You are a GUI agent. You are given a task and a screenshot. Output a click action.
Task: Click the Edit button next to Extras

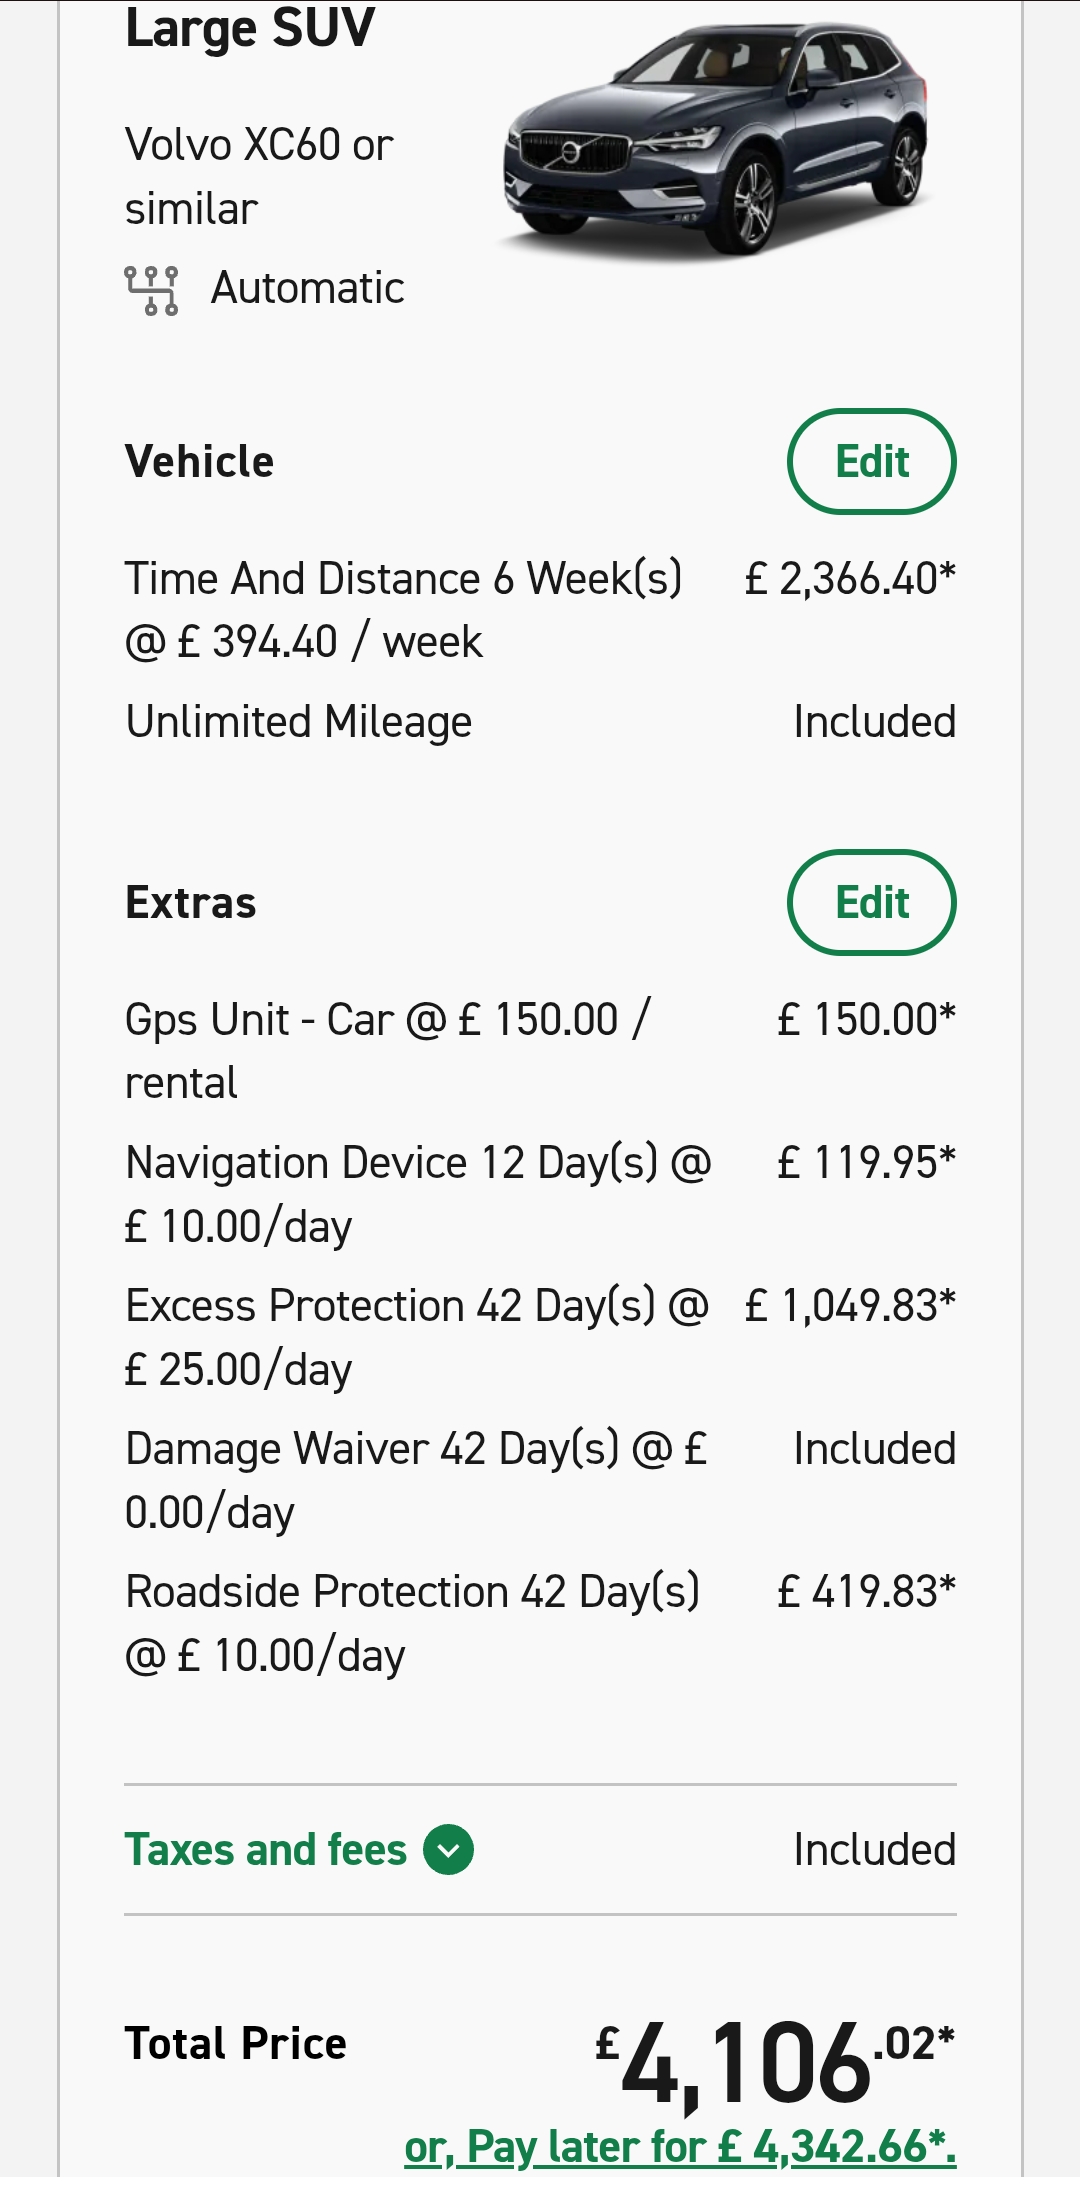click(x=872, y=903)
